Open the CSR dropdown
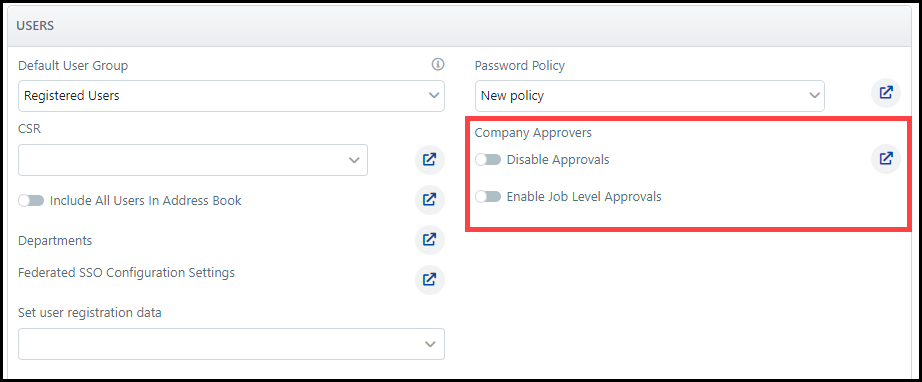This screenshot has height=382, width=922. (193, 160)
